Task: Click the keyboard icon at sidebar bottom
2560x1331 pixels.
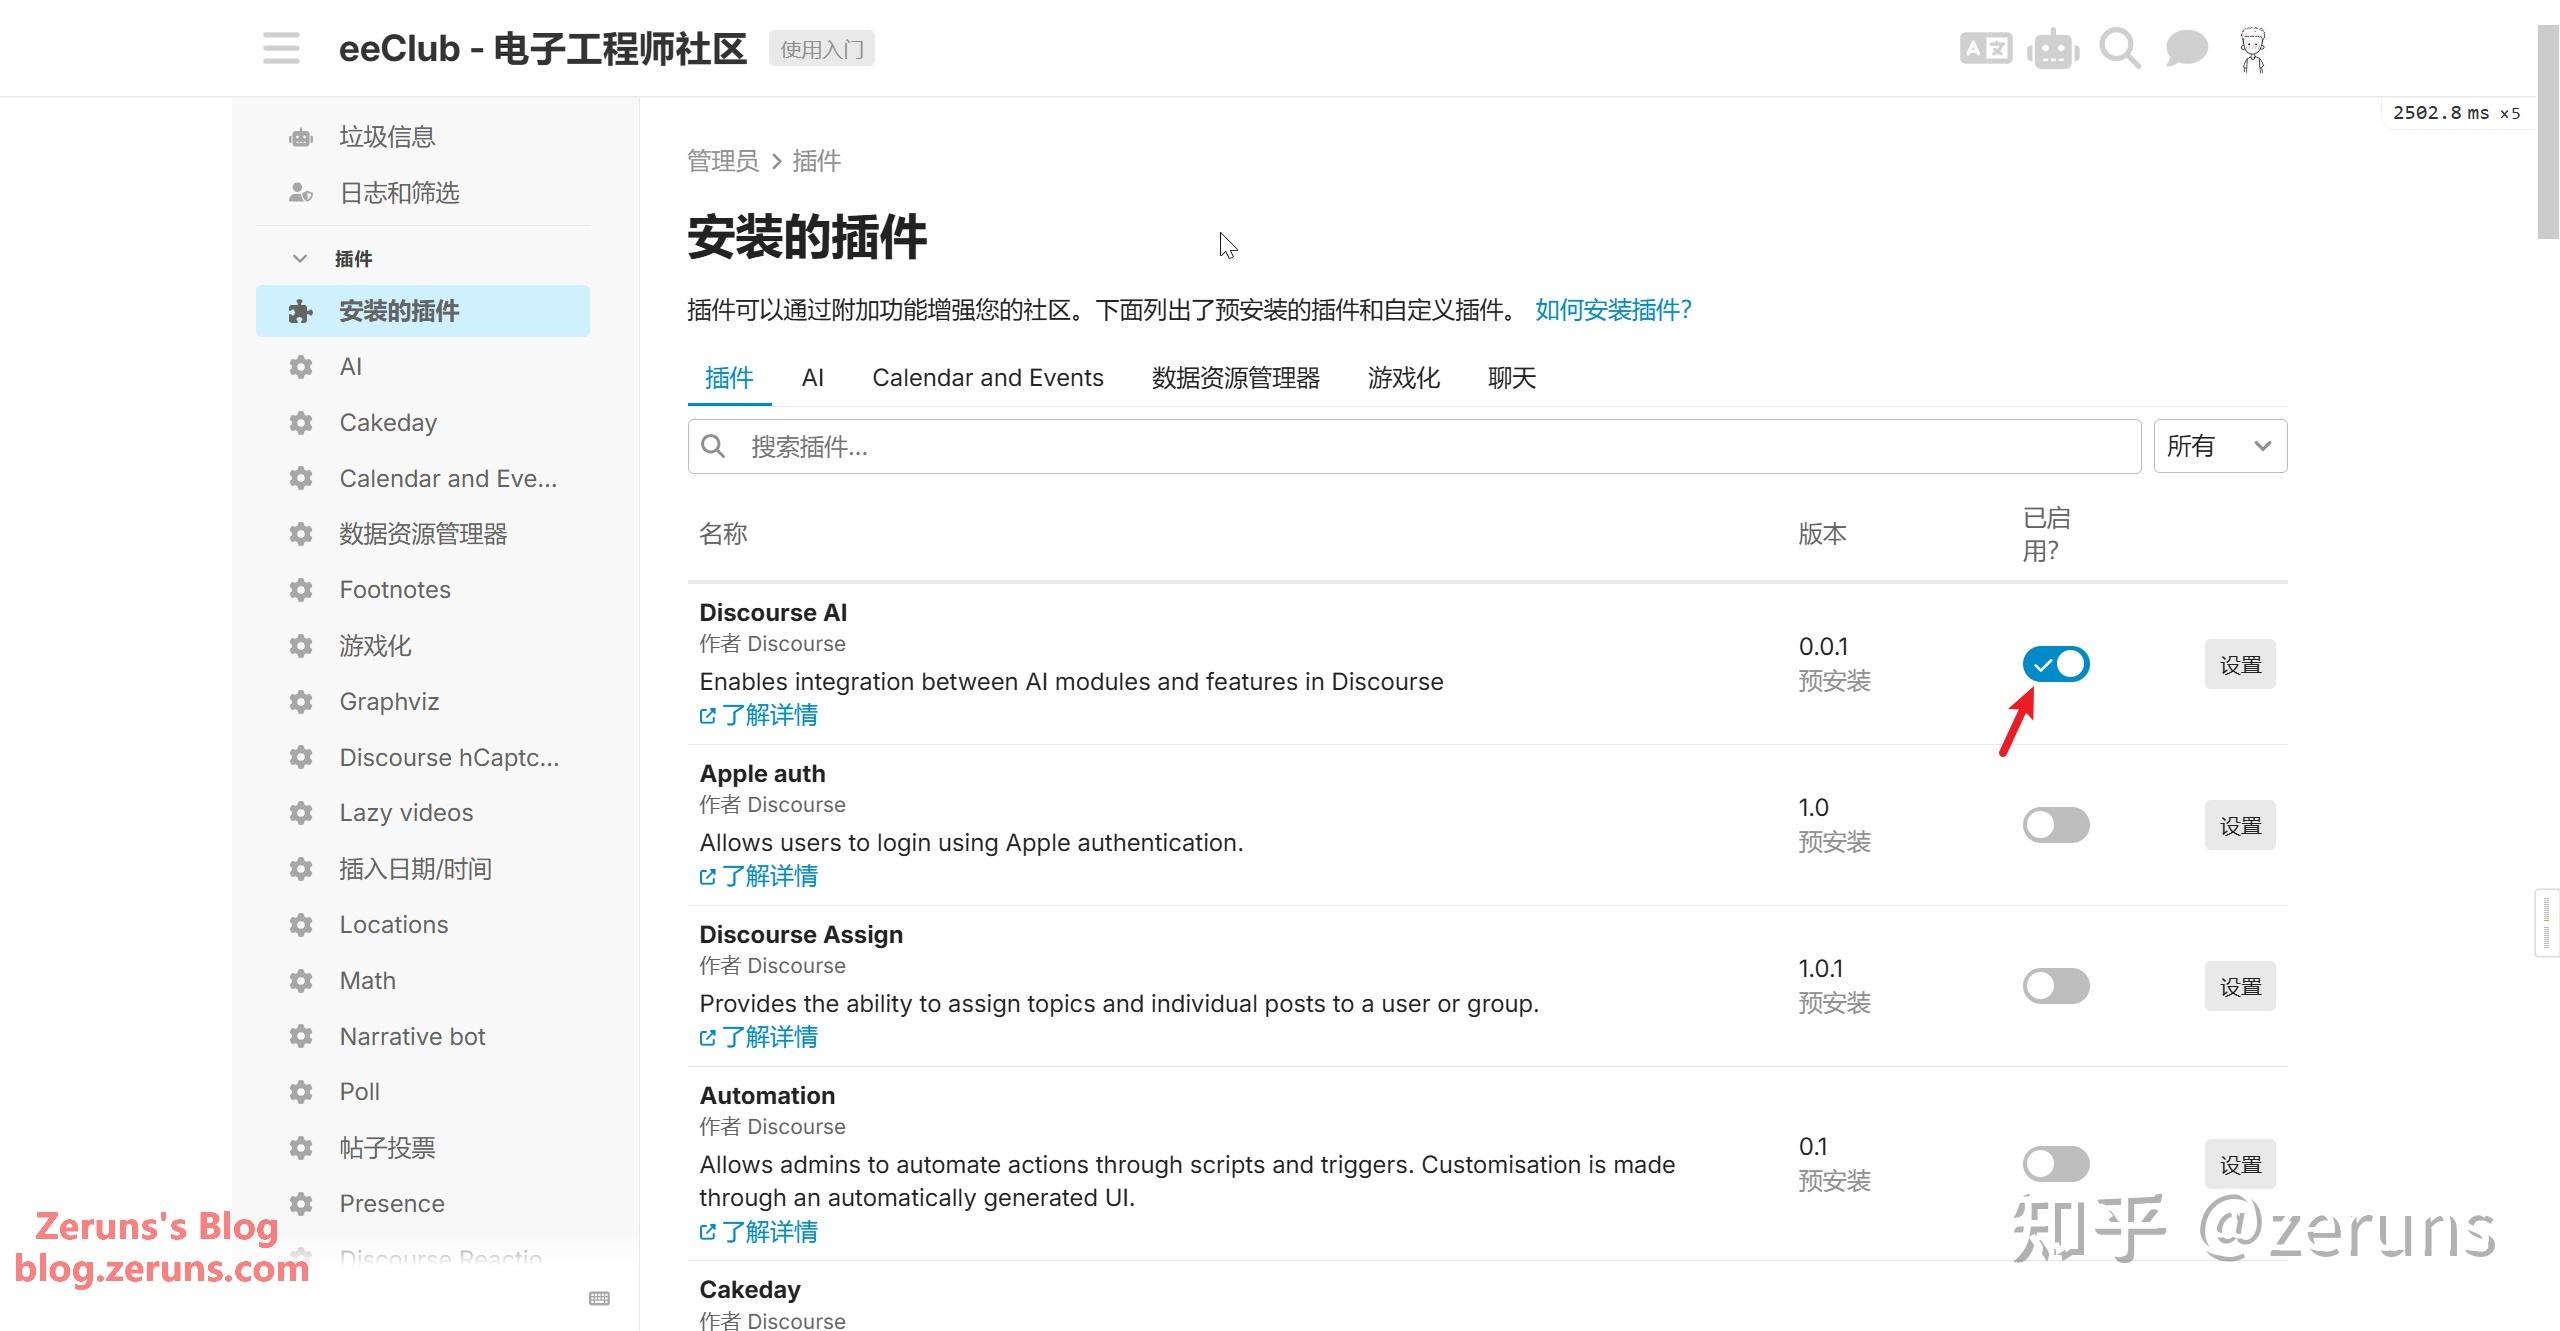Action: pos(600,1298)
